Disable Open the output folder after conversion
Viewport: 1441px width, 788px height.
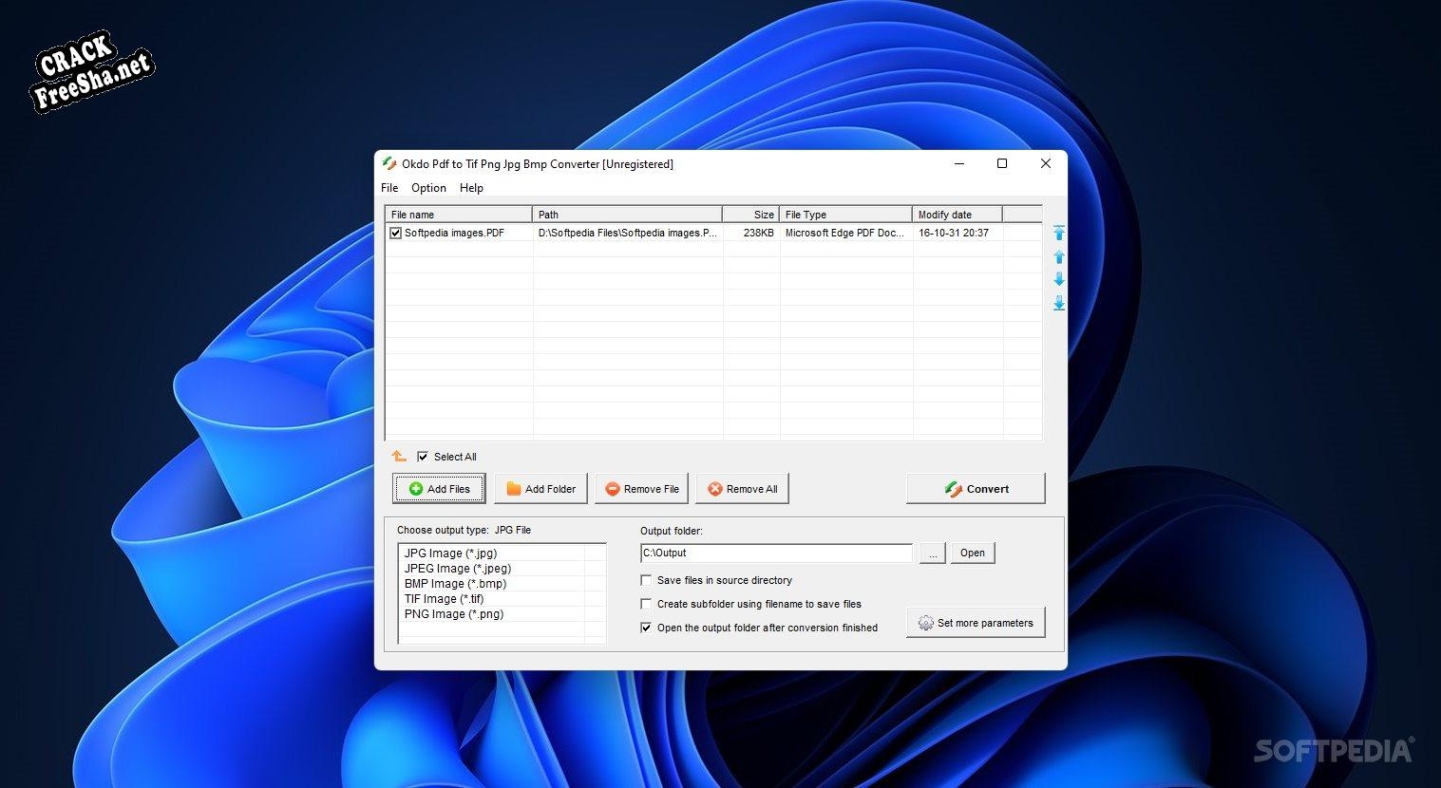646,628
